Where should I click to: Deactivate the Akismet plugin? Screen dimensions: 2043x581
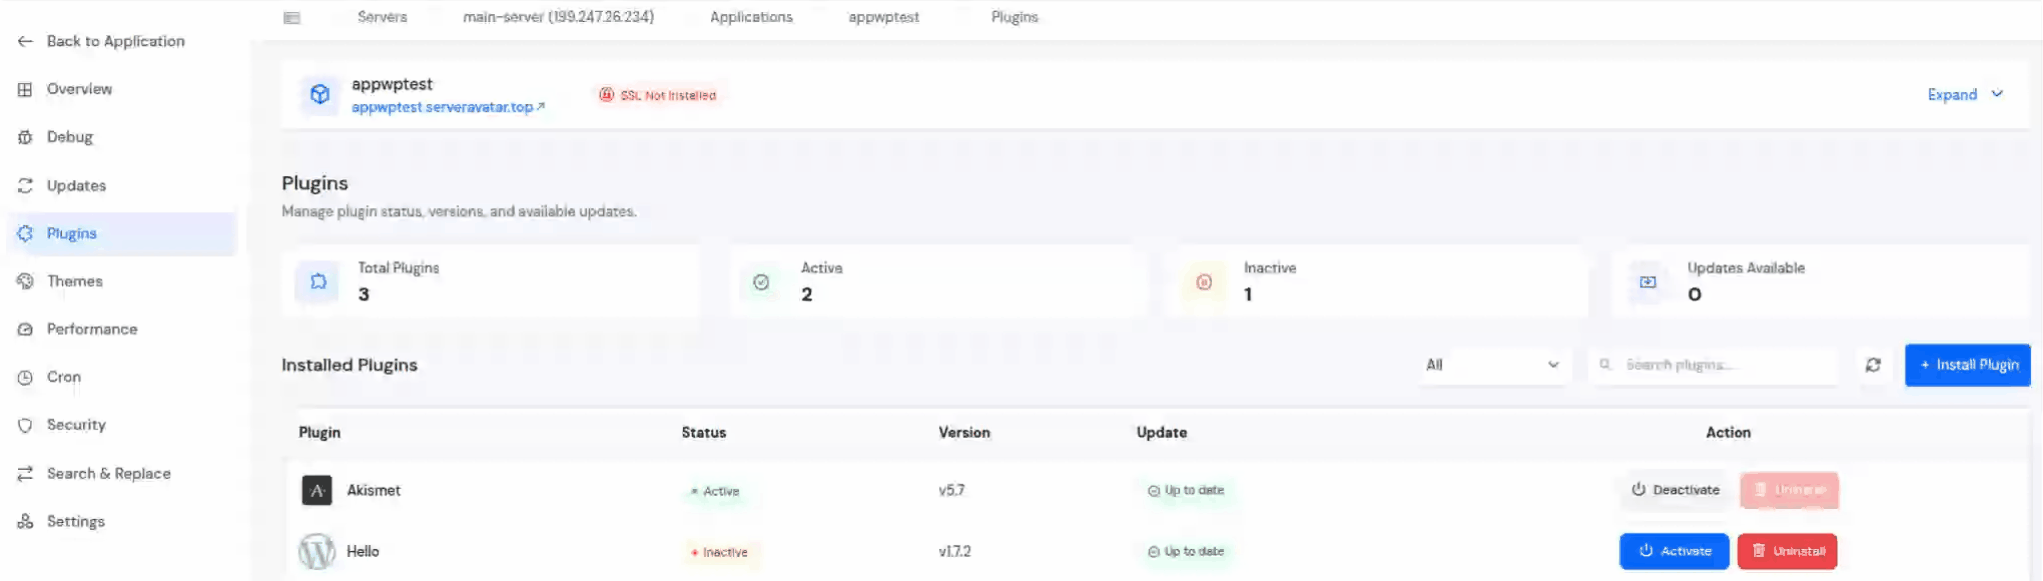1675,490
